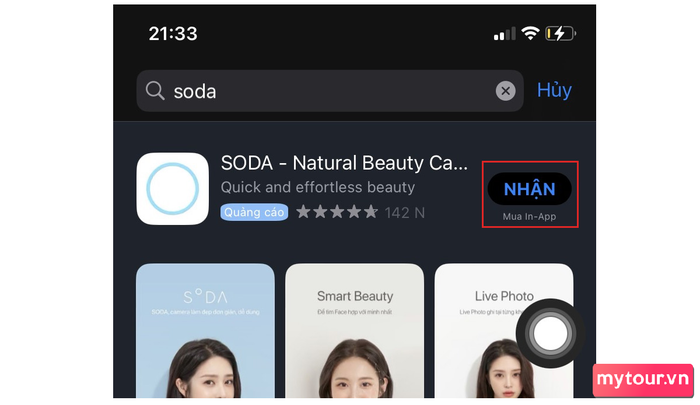Clear the search field with X icon
Viewport: 700px width, 405px height.
(x=505, y=91)
